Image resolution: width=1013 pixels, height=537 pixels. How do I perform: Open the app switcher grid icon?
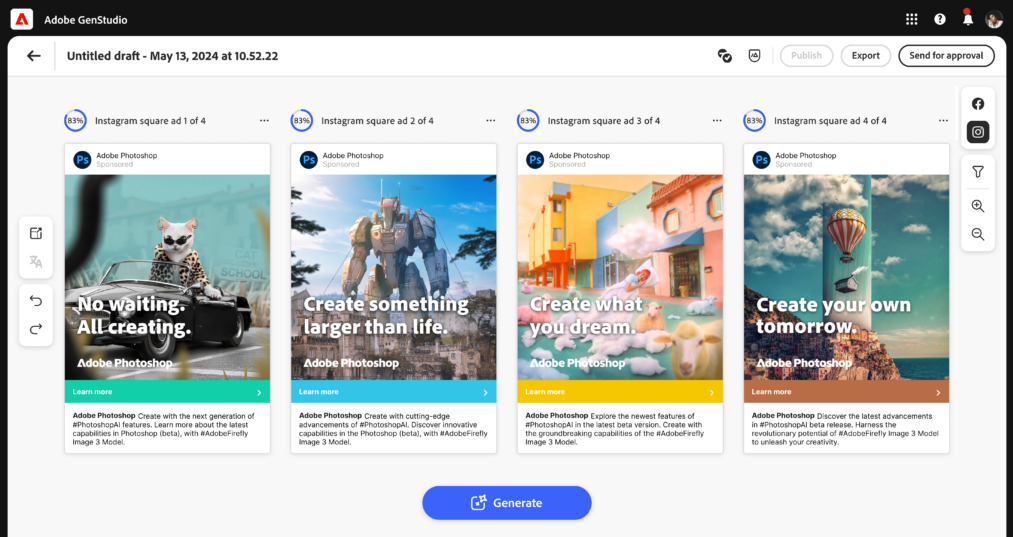[x=911, y=19]
